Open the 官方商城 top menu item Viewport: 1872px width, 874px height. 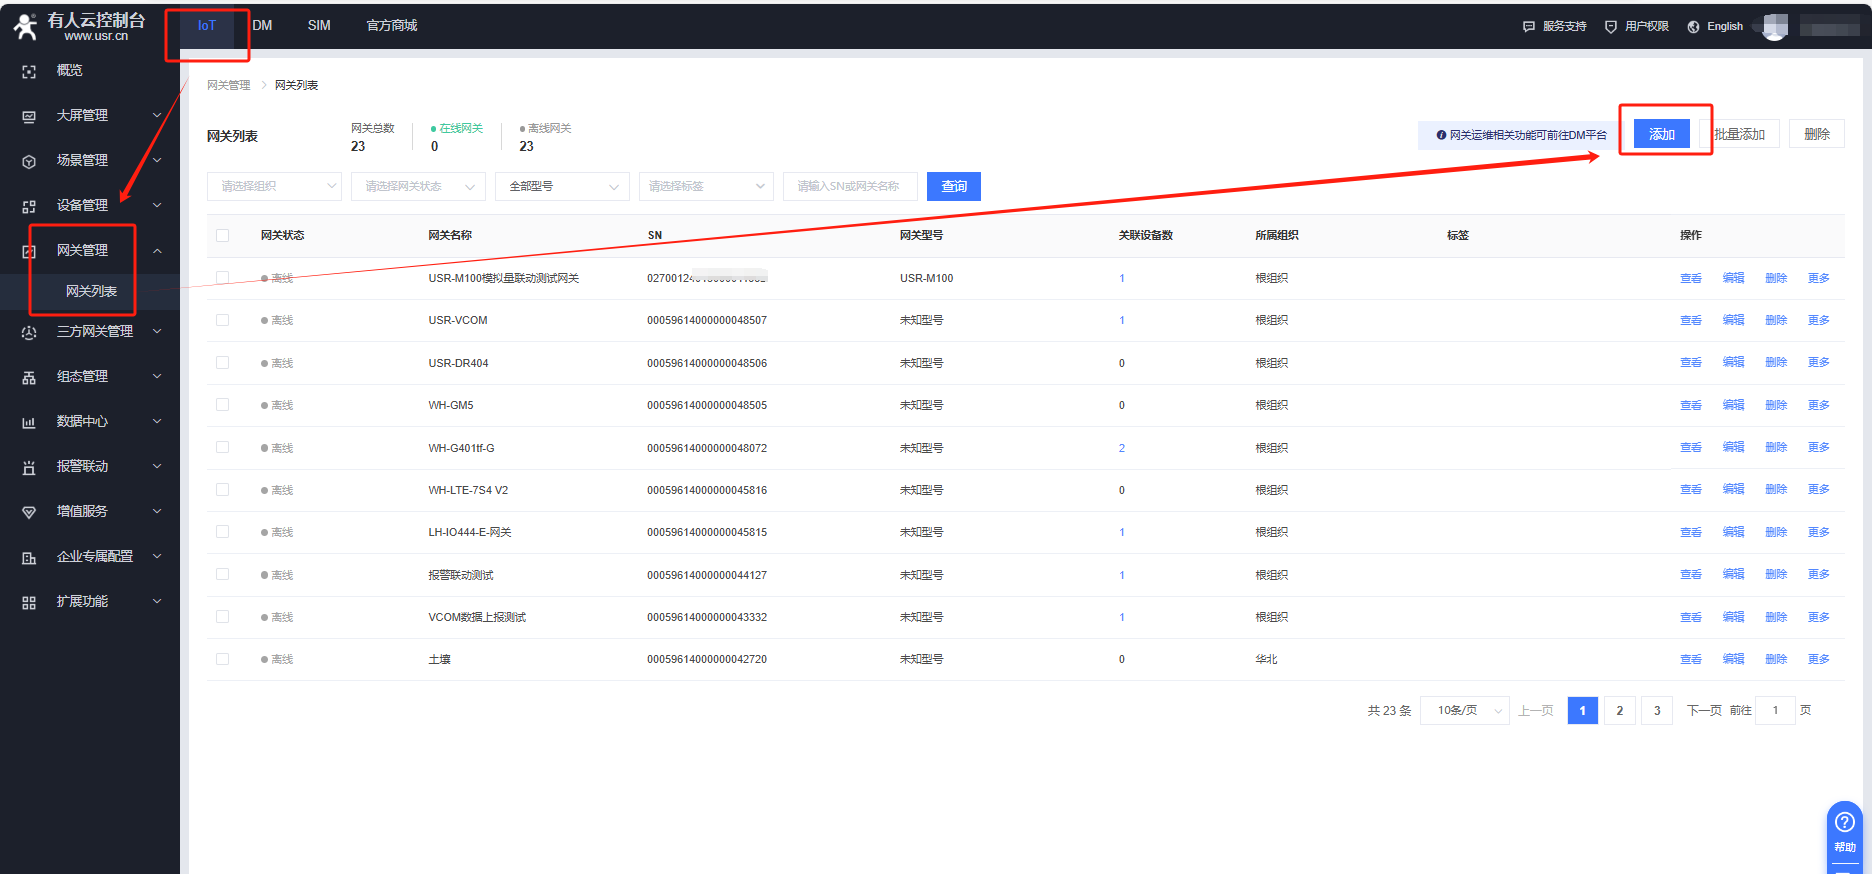[x=391, y=26]
